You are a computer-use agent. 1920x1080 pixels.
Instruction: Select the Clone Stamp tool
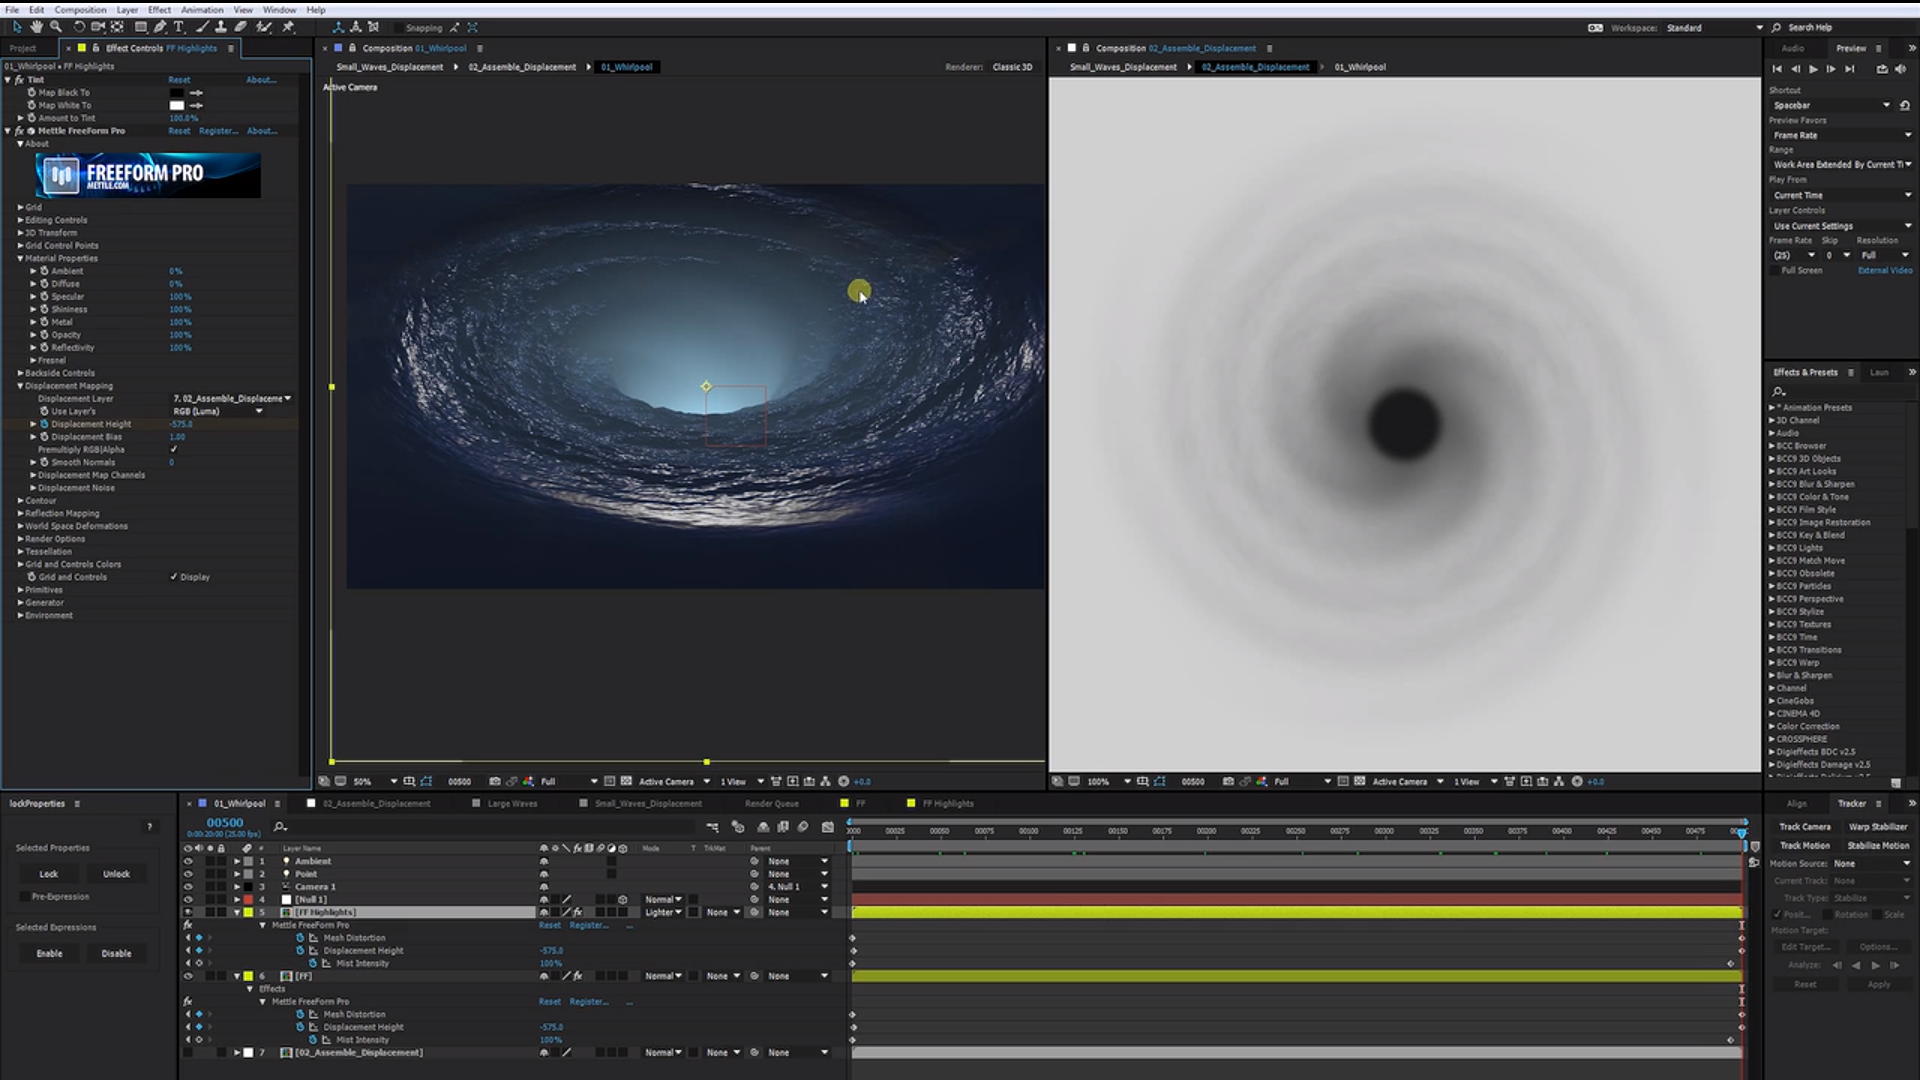pos(221,27)
